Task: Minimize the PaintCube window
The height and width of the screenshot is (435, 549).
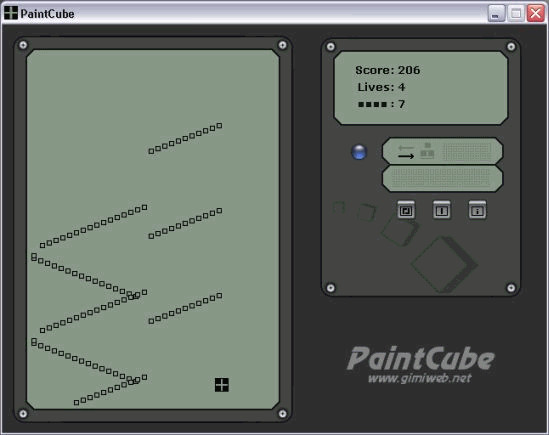Action: tap(496, 14)
